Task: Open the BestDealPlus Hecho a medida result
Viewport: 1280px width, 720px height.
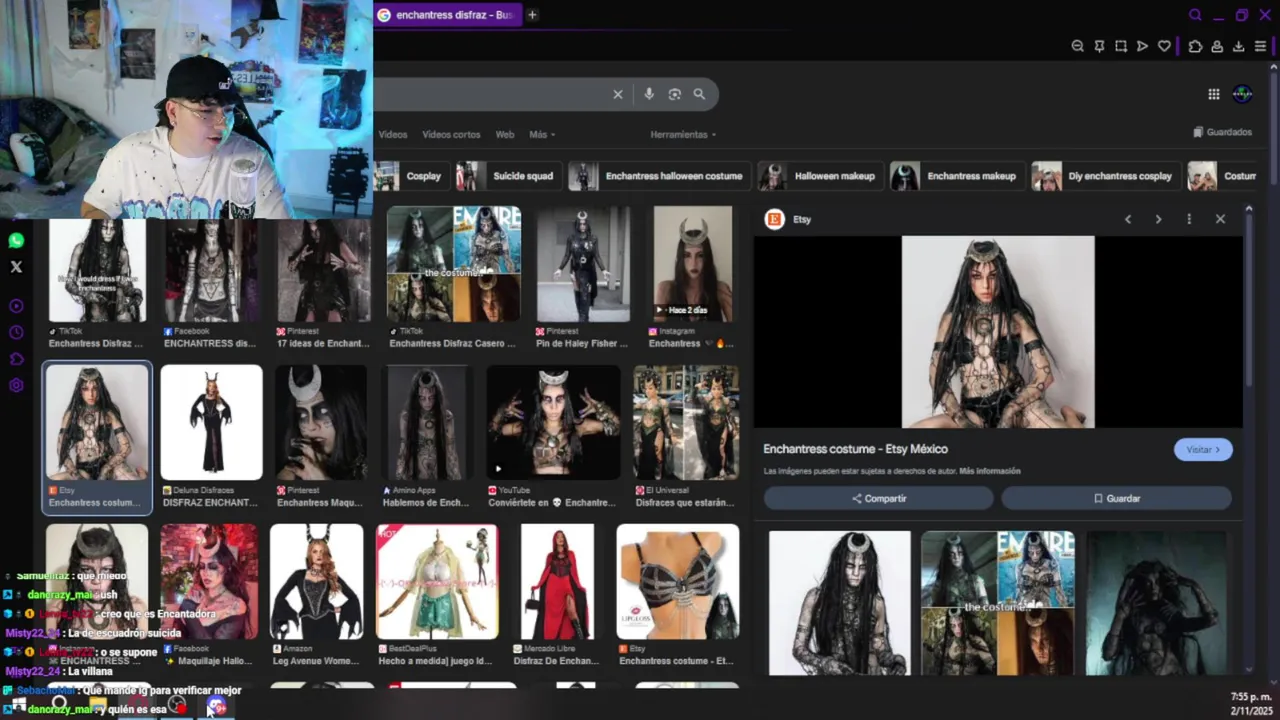Action: 437,582
